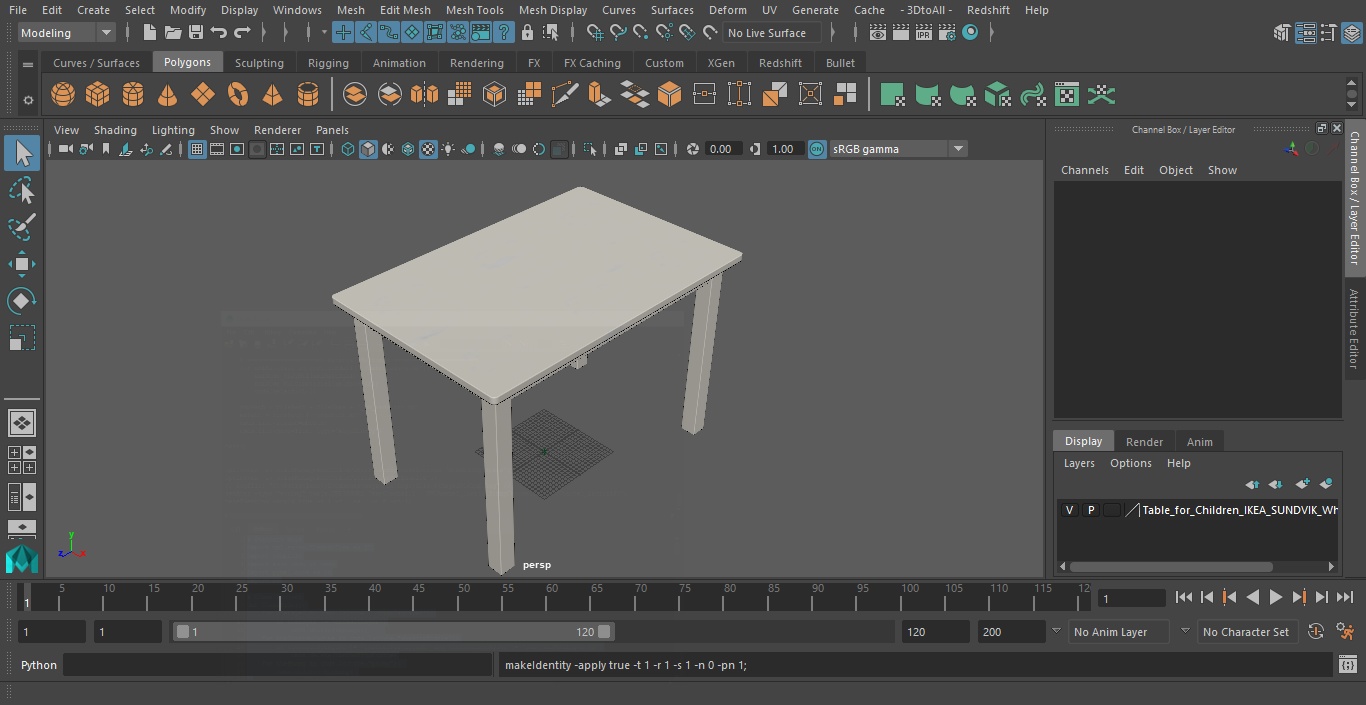
Task: Open the Redshift menu
Action: (988, 10)
